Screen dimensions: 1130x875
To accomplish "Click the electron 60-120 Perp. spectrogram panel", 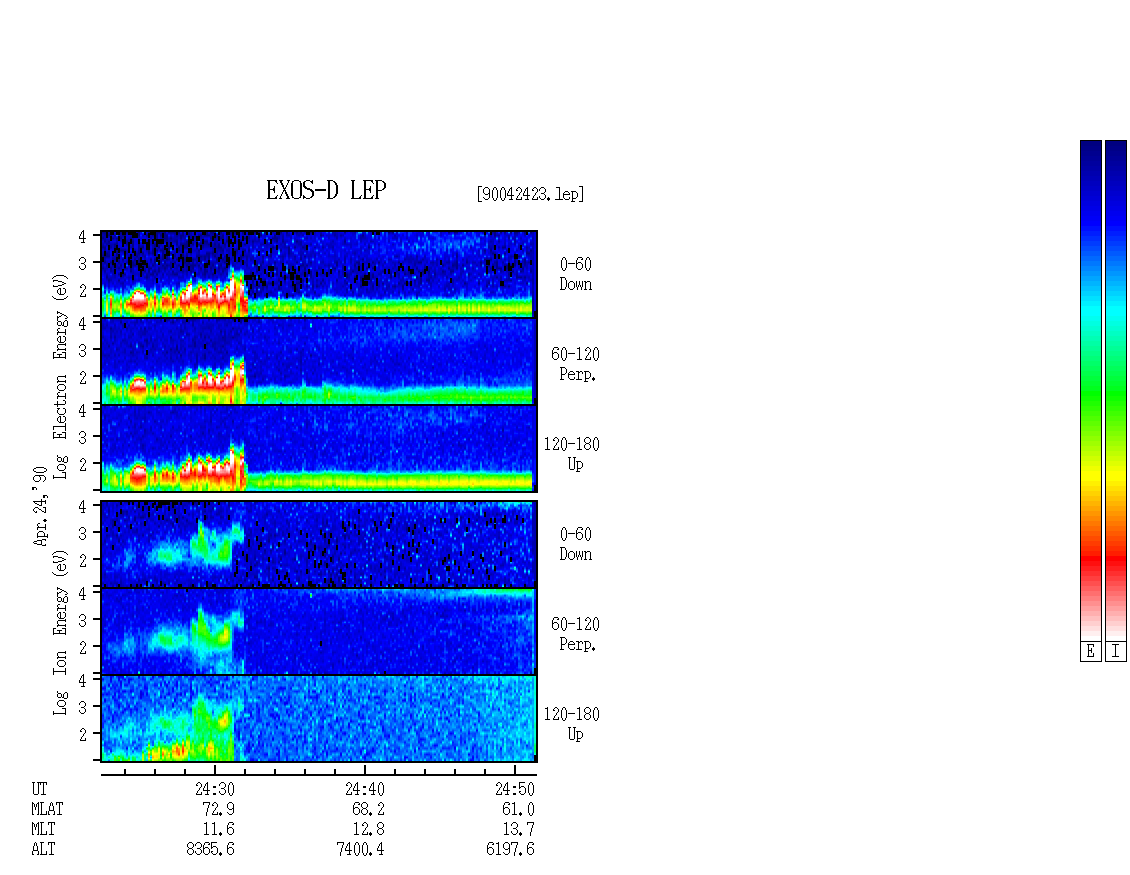I will click(x=319, y=361).
